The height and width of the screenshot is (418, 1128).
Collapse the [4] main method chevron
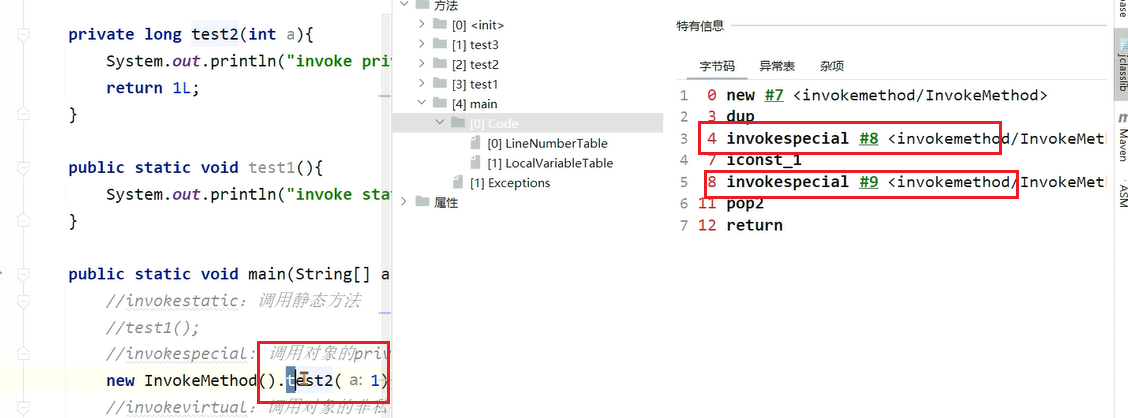[422, 104]
